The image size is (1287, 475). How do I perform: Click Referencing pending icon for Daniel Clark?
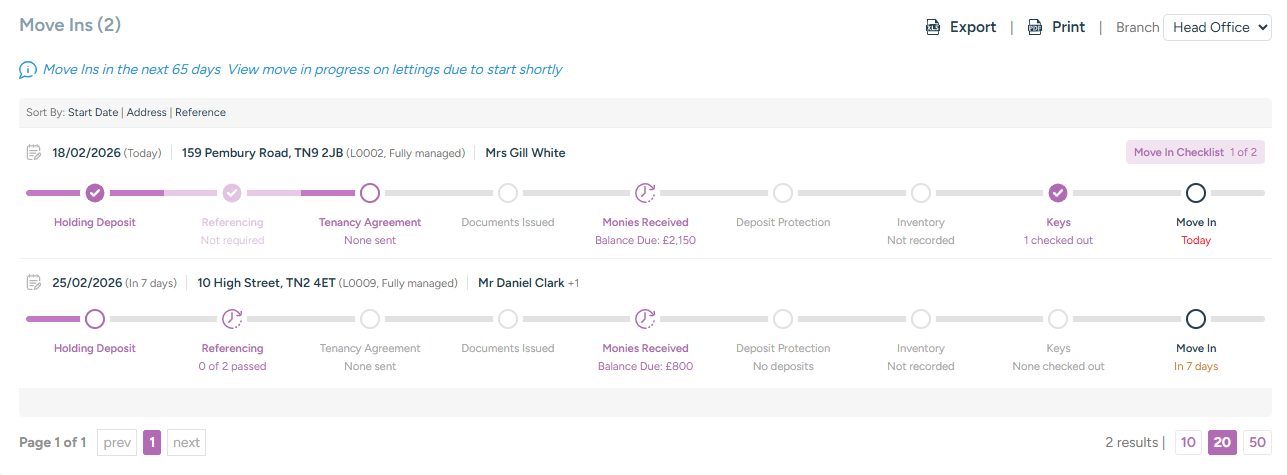click(232, 319)
